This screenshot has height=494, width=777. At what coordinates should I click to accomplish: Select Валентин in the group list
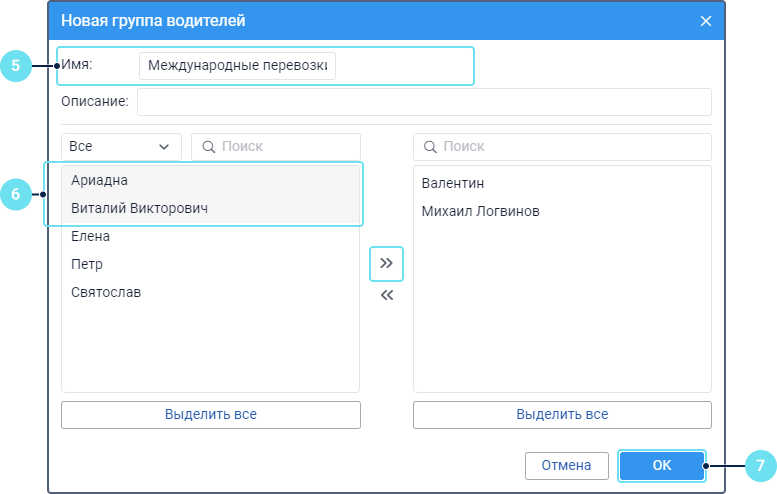(x=453, y=184)
